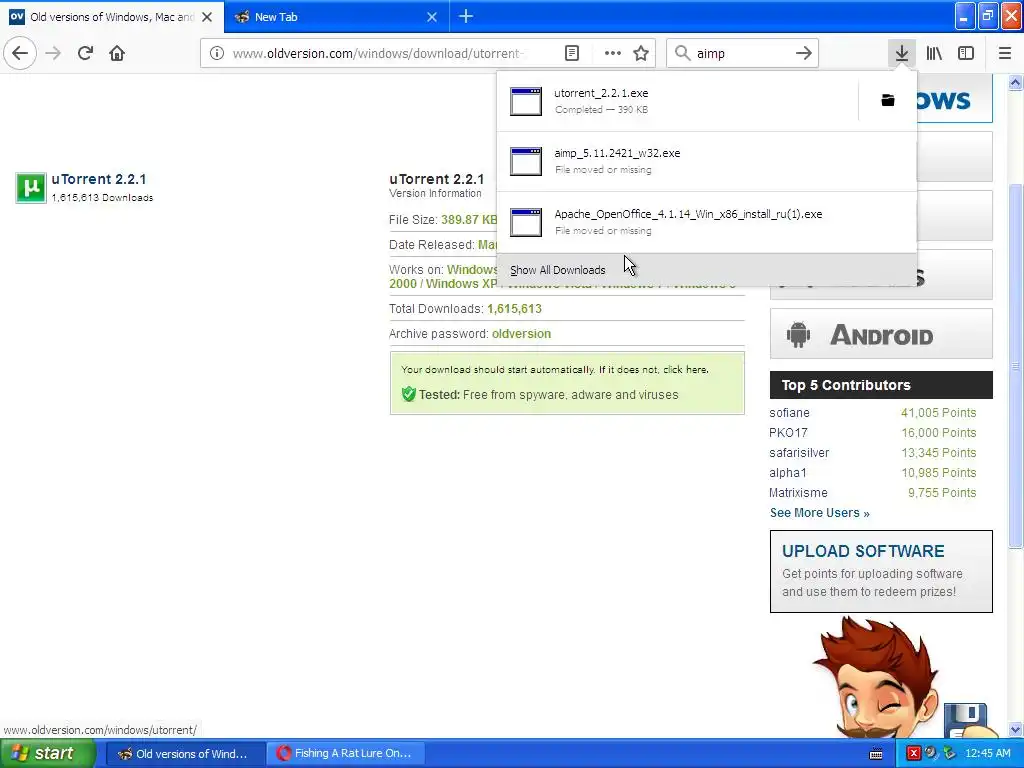Open sofiane contributor profile
The width and height of the screenshot is (1024, 768).
(x=789, y=413)
